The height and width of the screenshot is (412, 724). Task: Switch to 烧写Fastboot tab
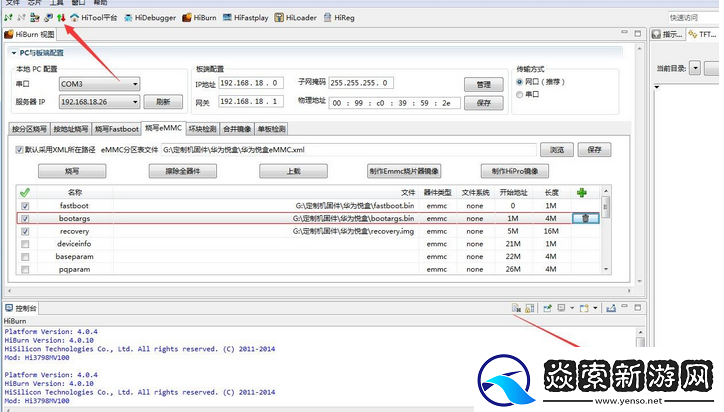[116, 129]
